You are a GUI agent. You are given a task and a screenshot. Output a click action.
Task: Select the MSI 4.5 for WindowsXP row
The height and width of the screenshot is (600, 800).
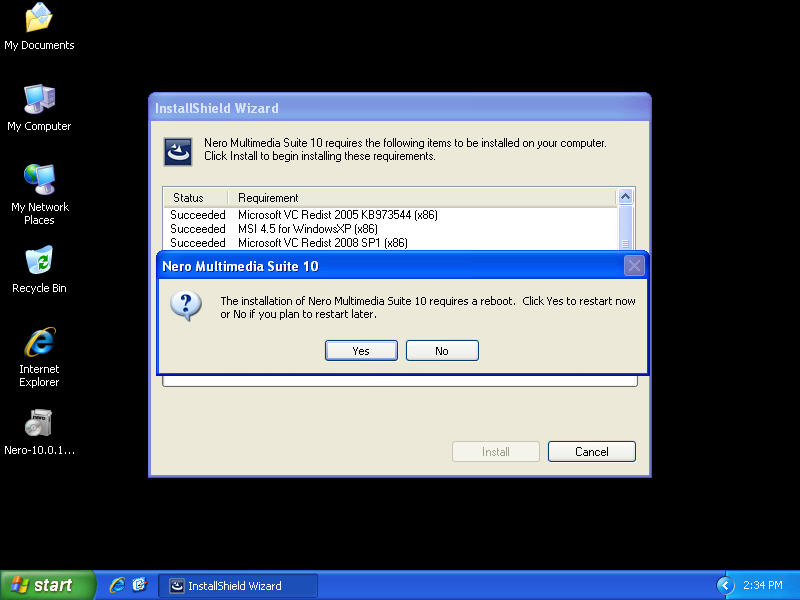[308, 229]
